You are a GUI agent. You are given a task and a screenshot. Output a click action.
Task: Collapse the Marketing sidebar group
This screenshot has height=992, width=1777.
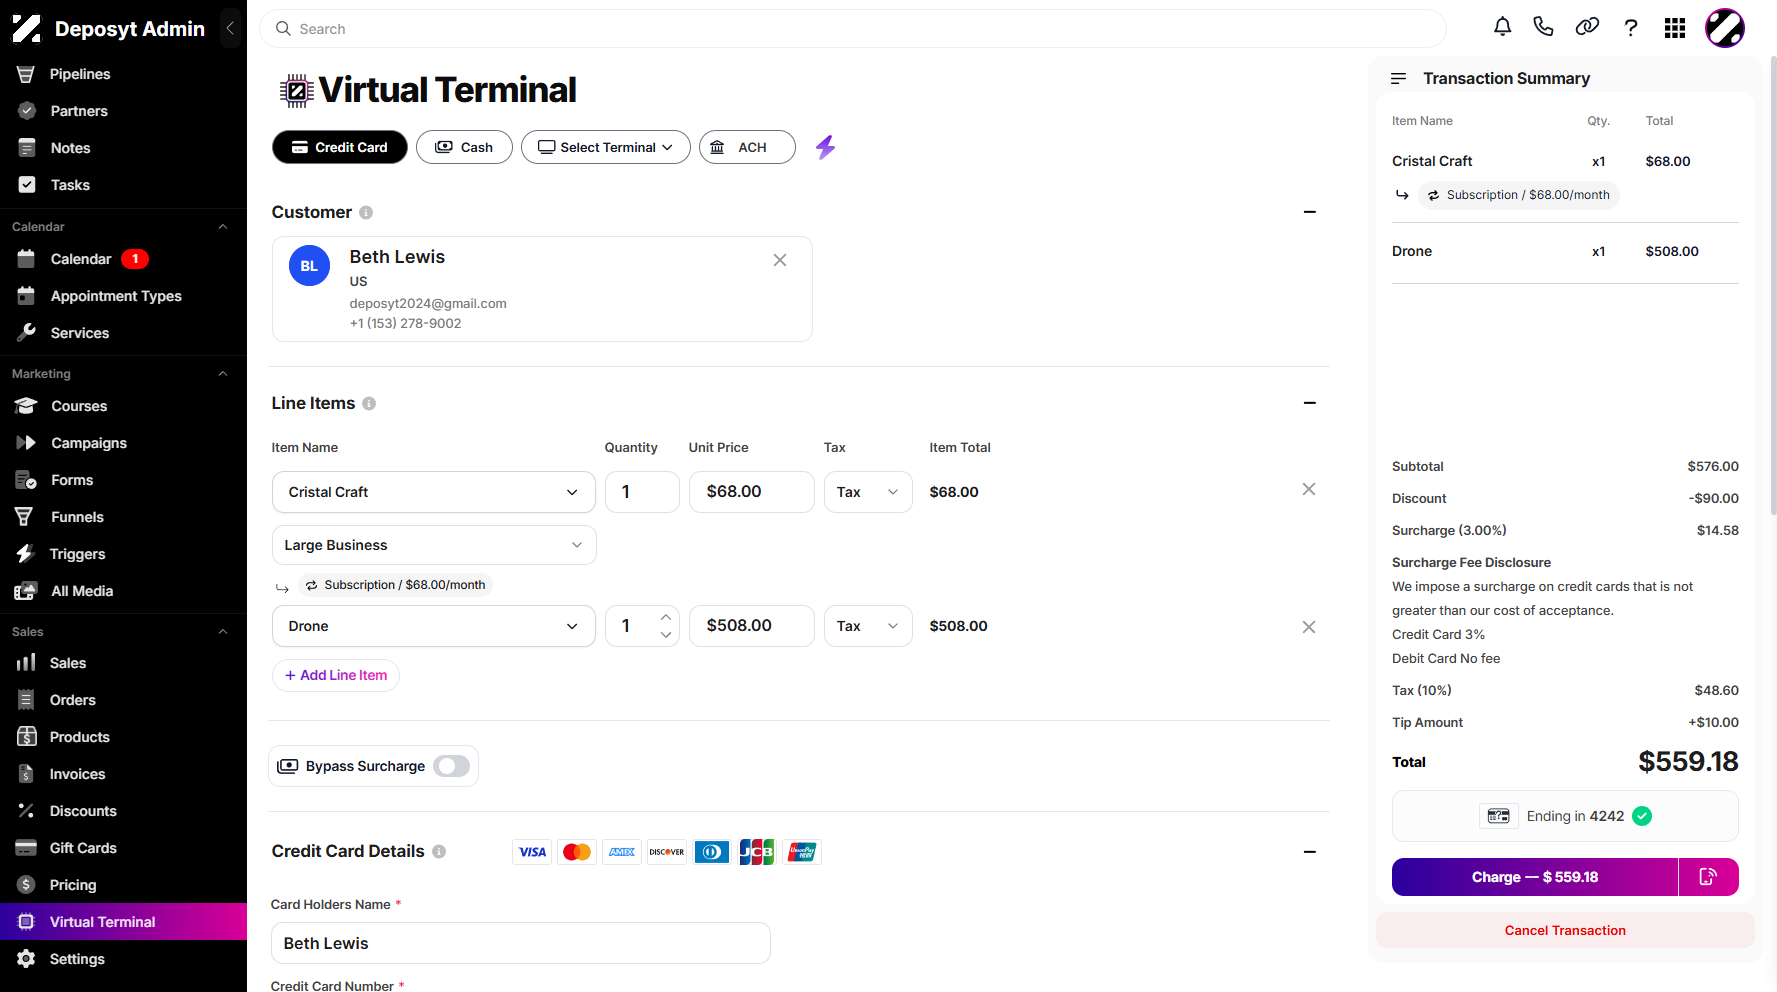click(x=223, y=374)
